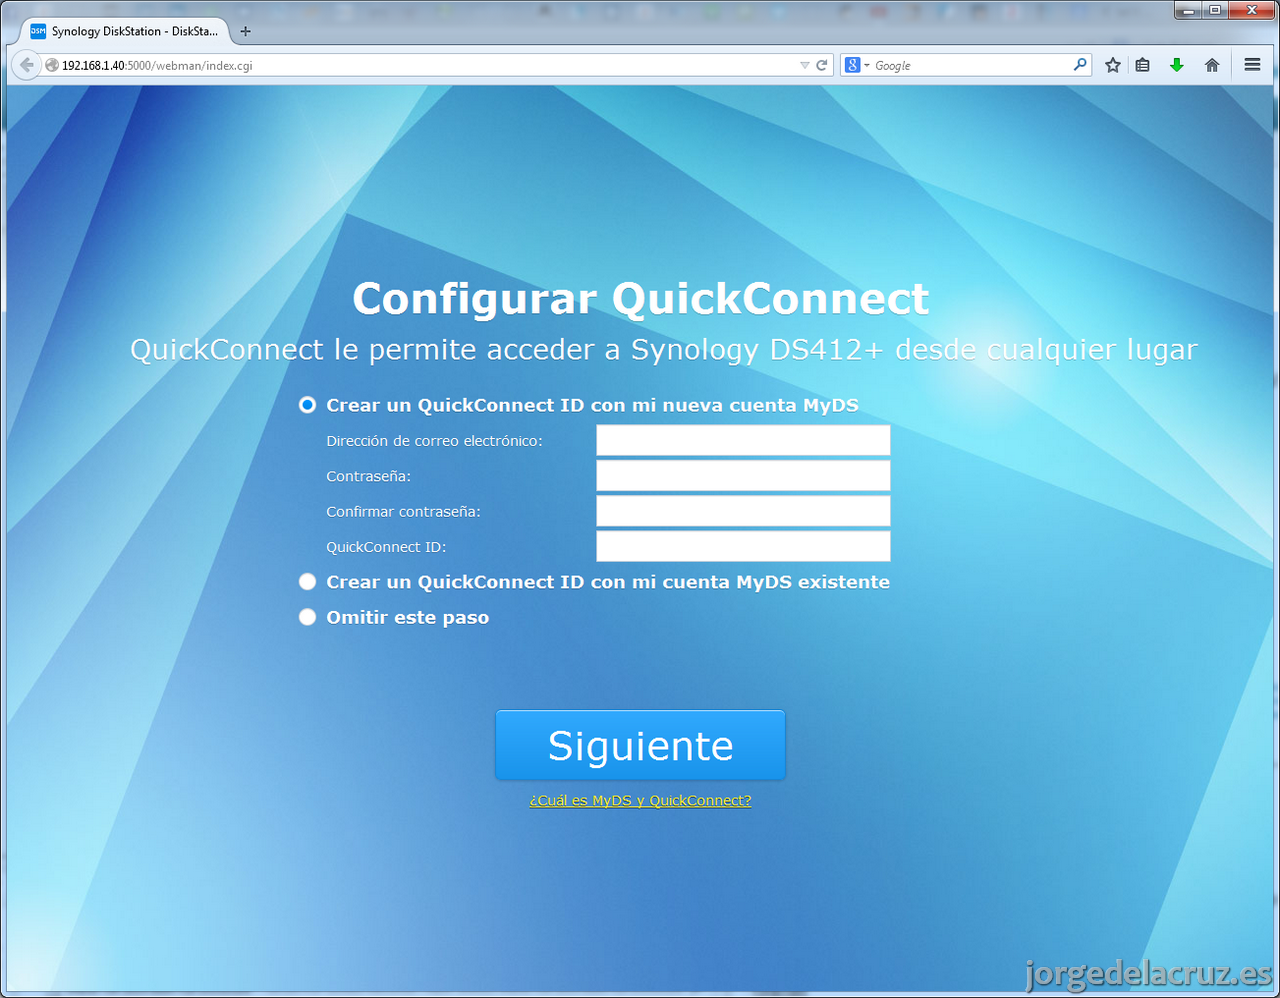Open the ¿Cuál es MyDS y QuickConnect? link
Screen dimensions: 1280x998
pyautogui.click(x=640, y=801)
